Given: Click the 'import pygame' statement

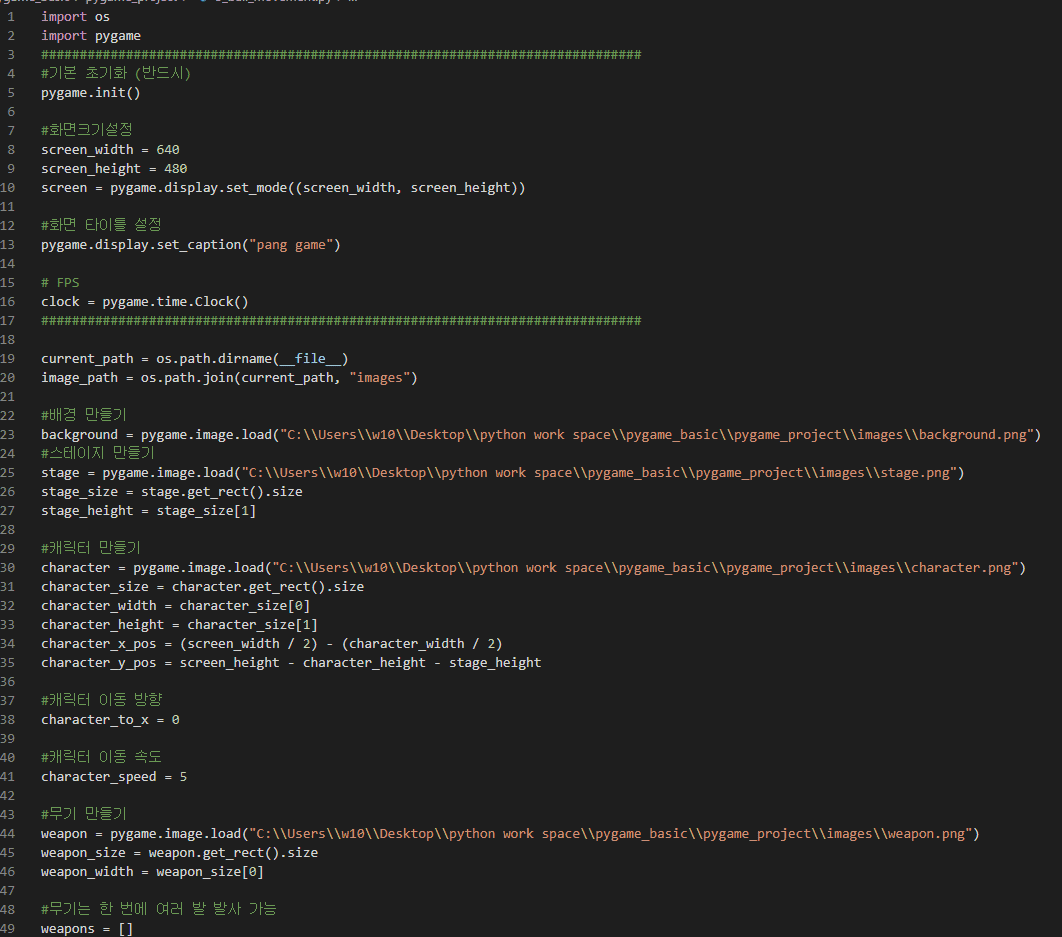Looking at the screenshot, I should coord(91,35).
